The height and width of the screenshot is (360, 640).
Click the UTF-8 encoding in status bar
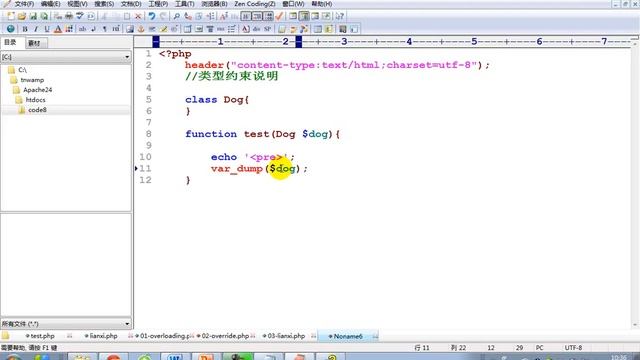[573, 348]
